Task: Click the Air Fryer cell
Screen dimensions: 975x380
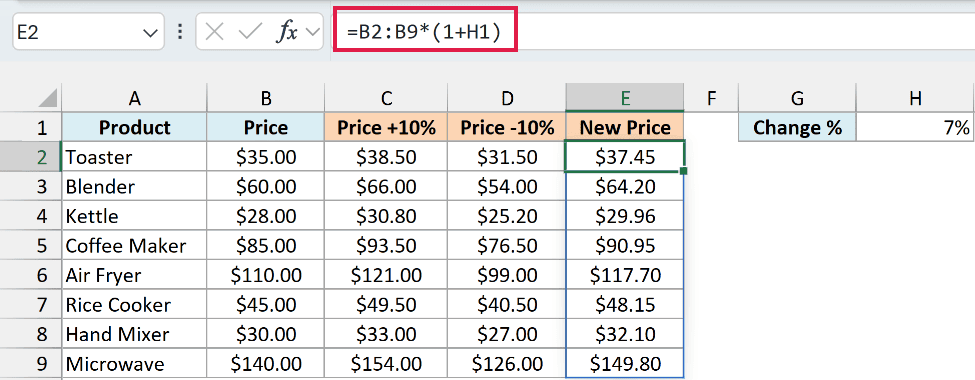Action: click(x=134, y=275)
